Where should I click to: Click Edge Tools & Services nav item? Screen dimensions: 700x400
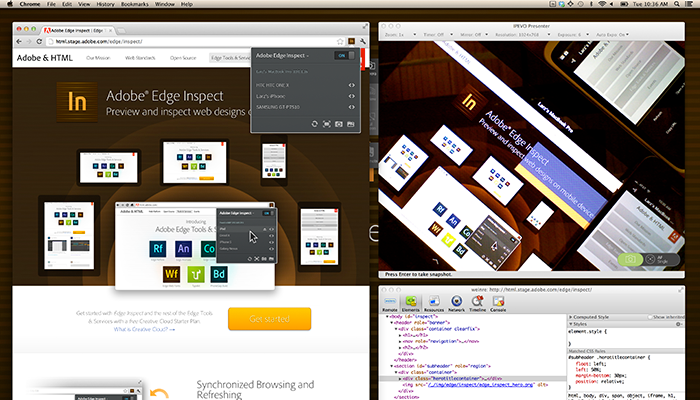230,58
